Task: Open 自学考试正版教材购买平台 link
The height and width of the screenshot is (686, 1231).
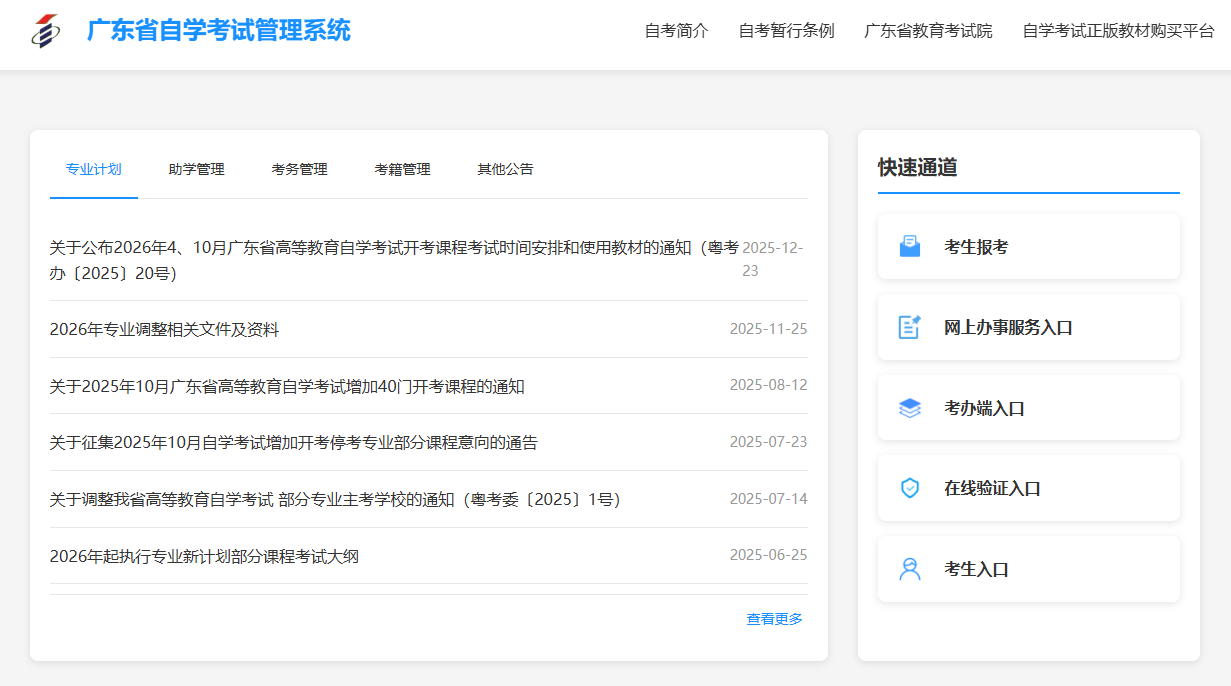Action: (x=1118, y=31)
